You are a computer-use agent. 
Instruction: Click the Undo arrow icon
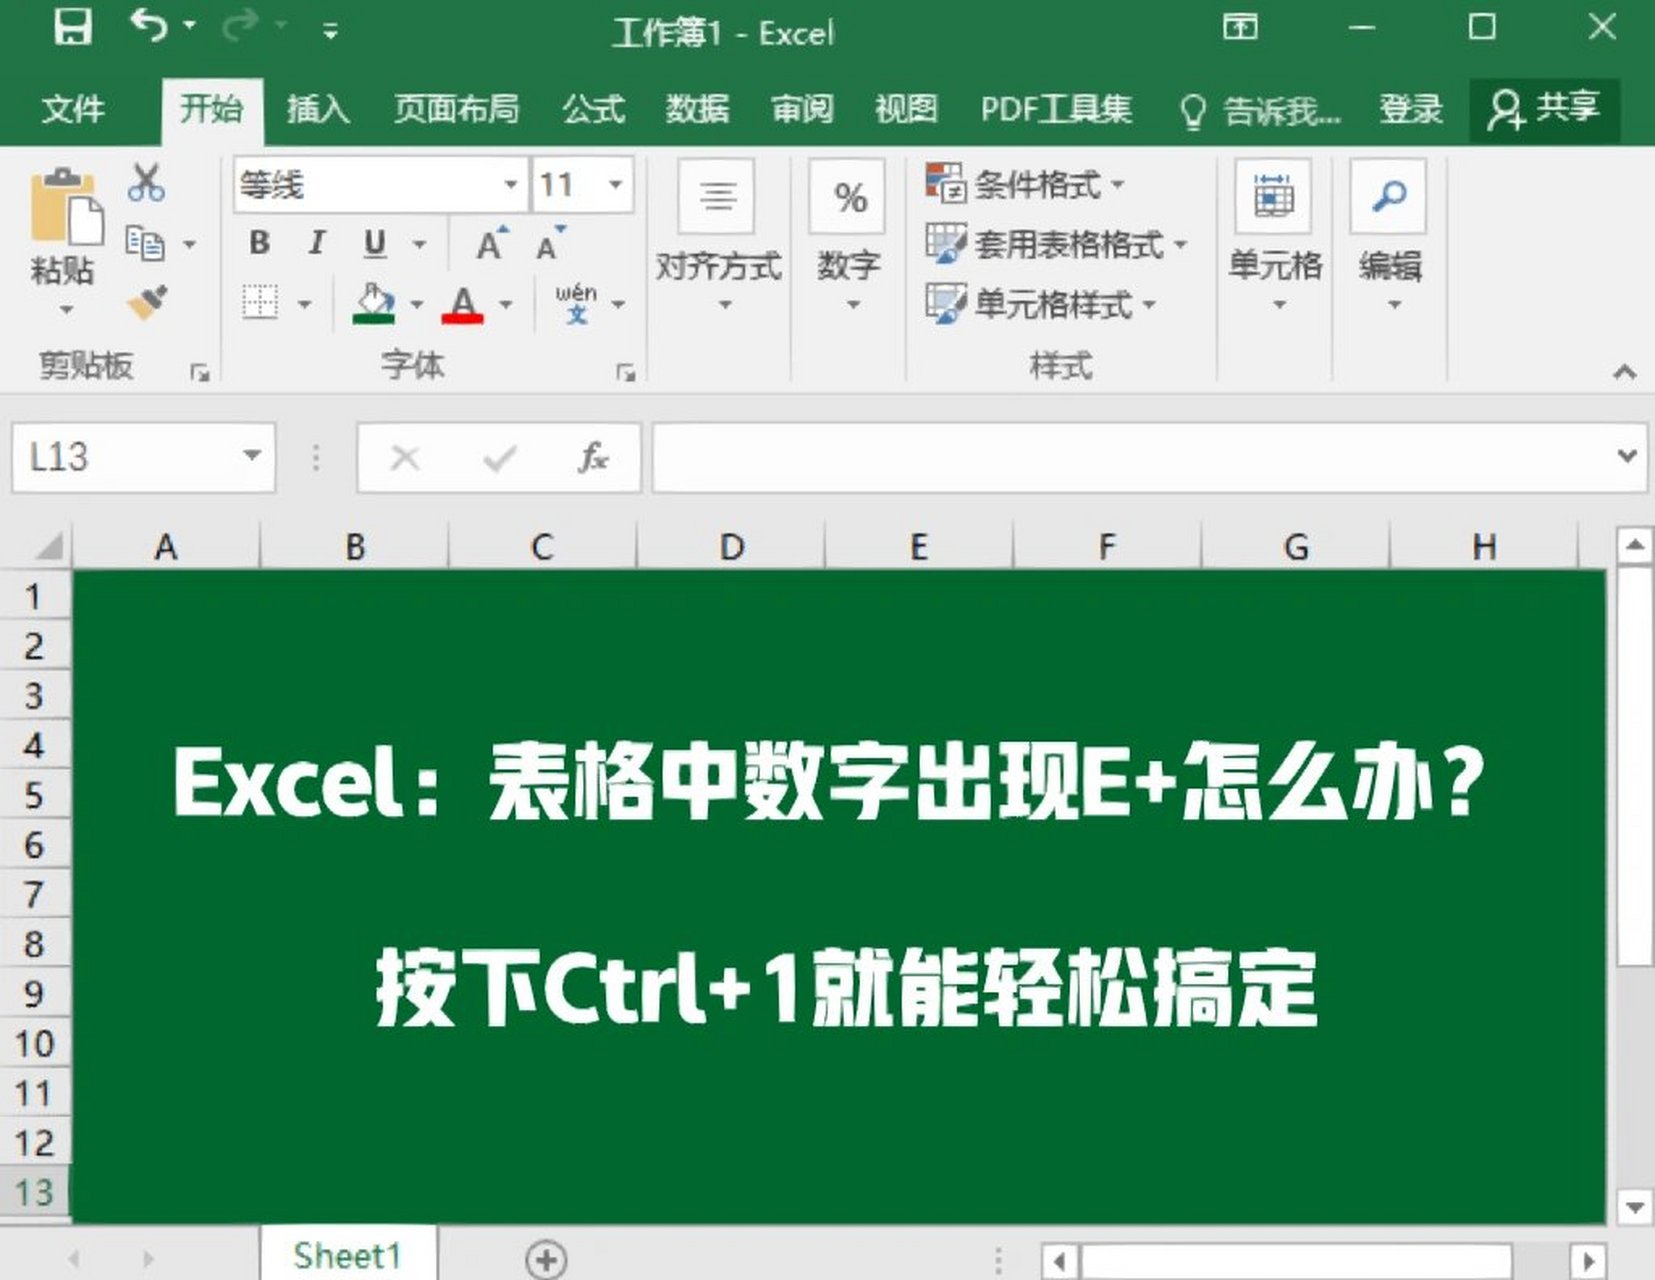click(x=149, y=25)
